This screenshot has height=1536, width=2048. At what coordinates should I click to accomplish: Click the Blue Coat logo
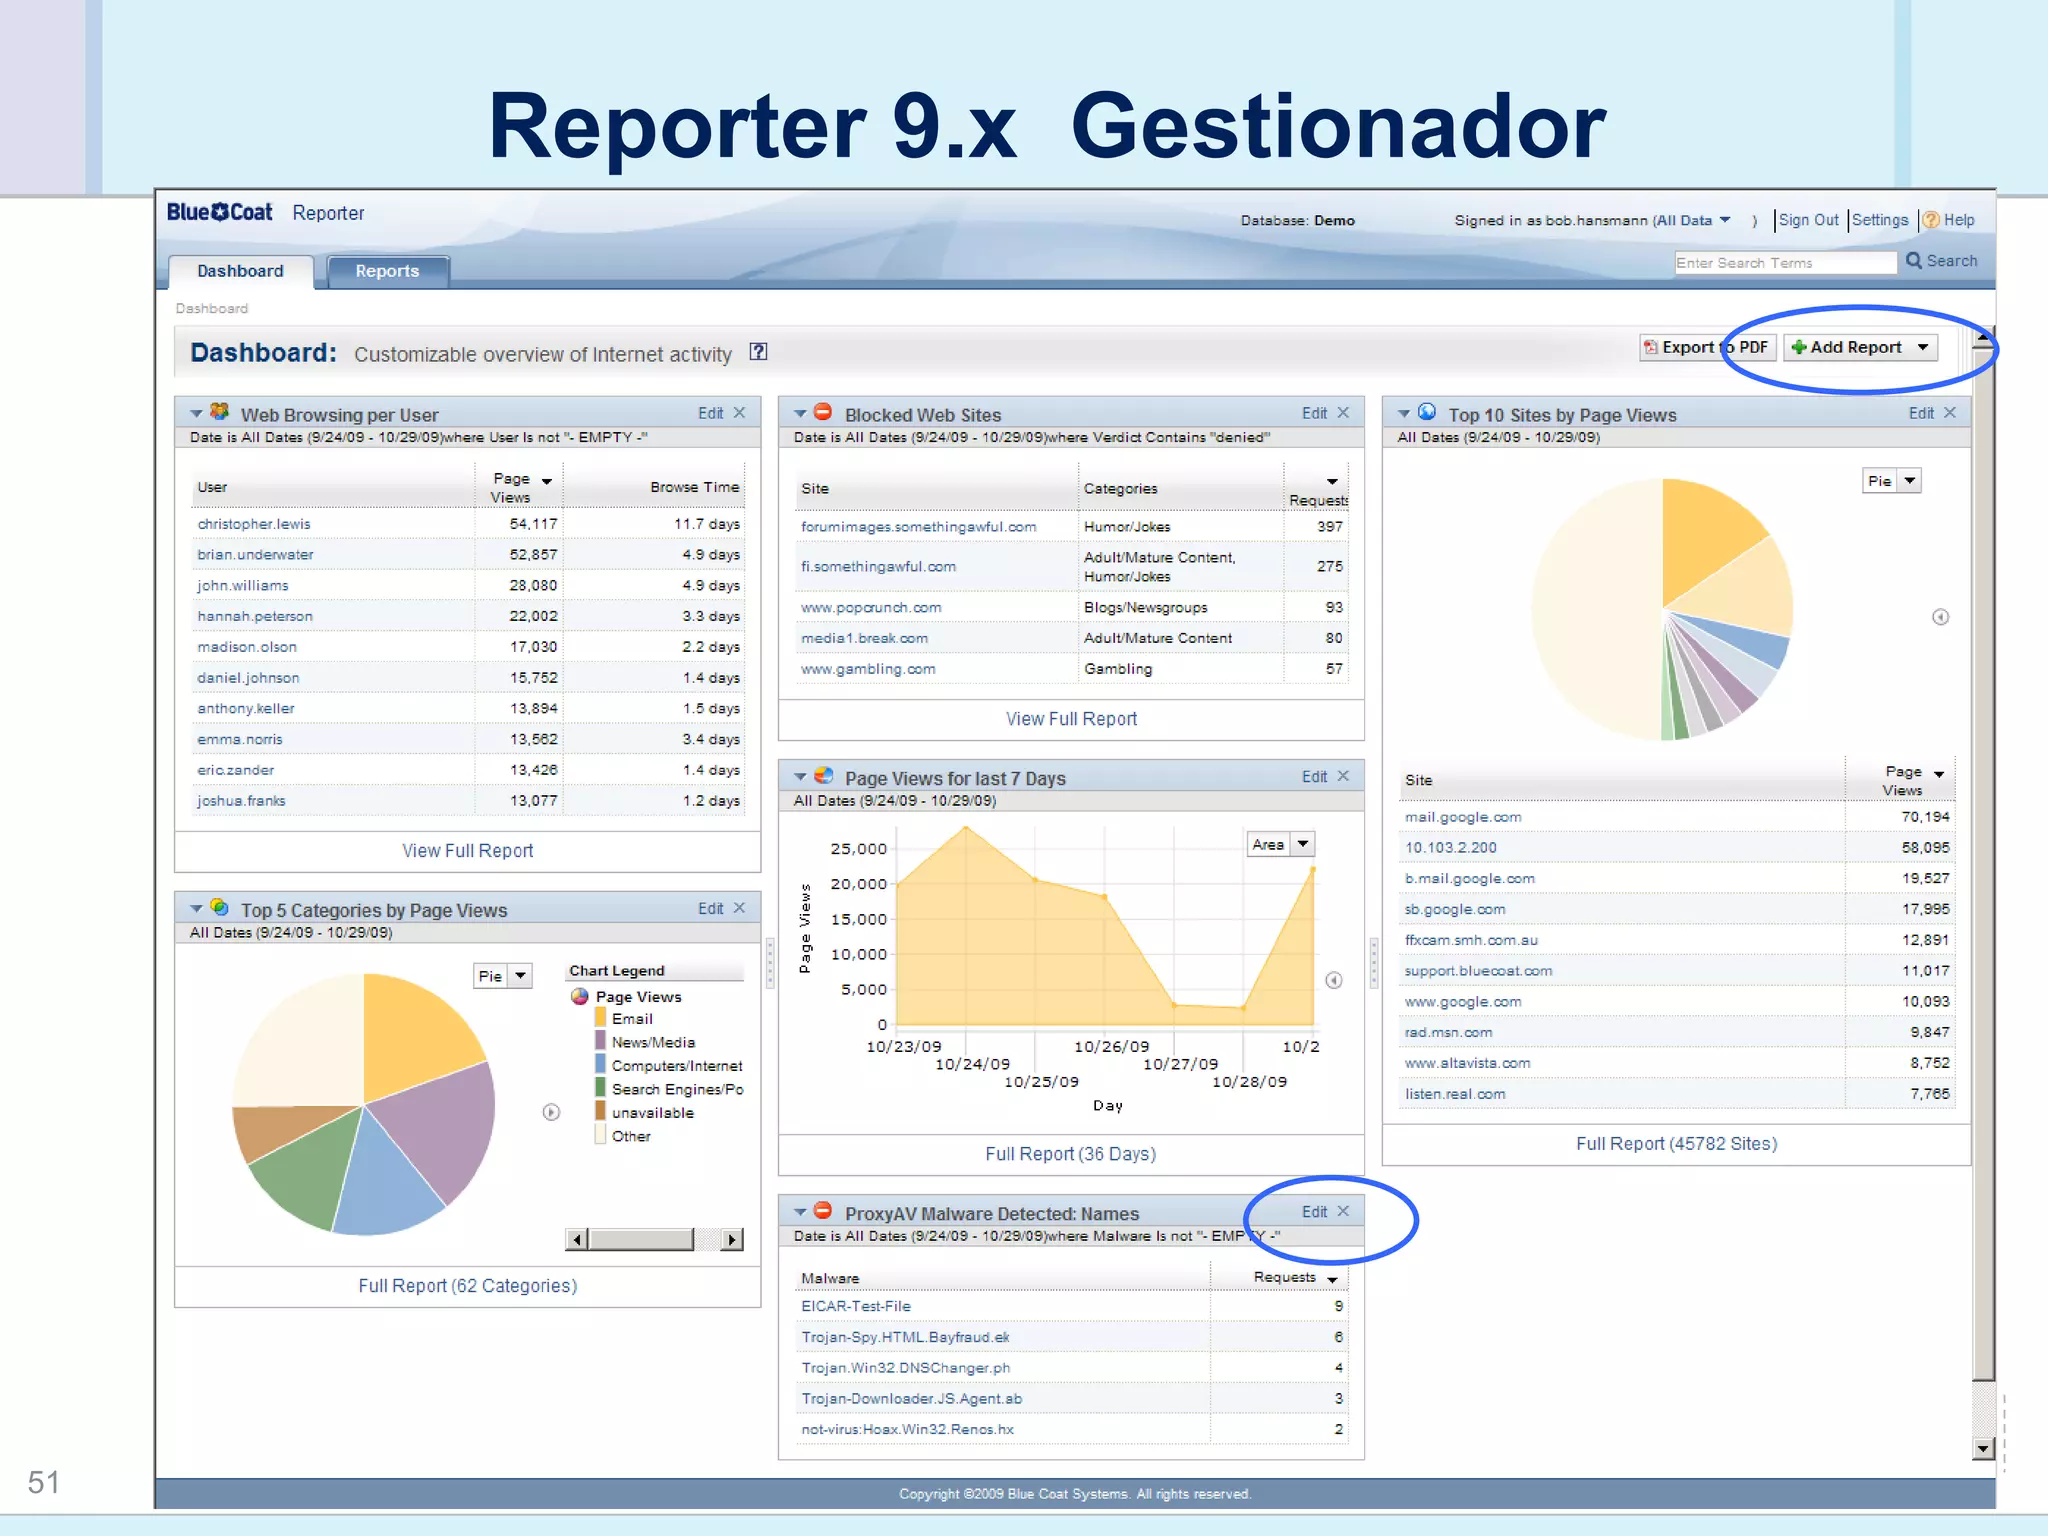pyautogui.click(x=219, y=212)
